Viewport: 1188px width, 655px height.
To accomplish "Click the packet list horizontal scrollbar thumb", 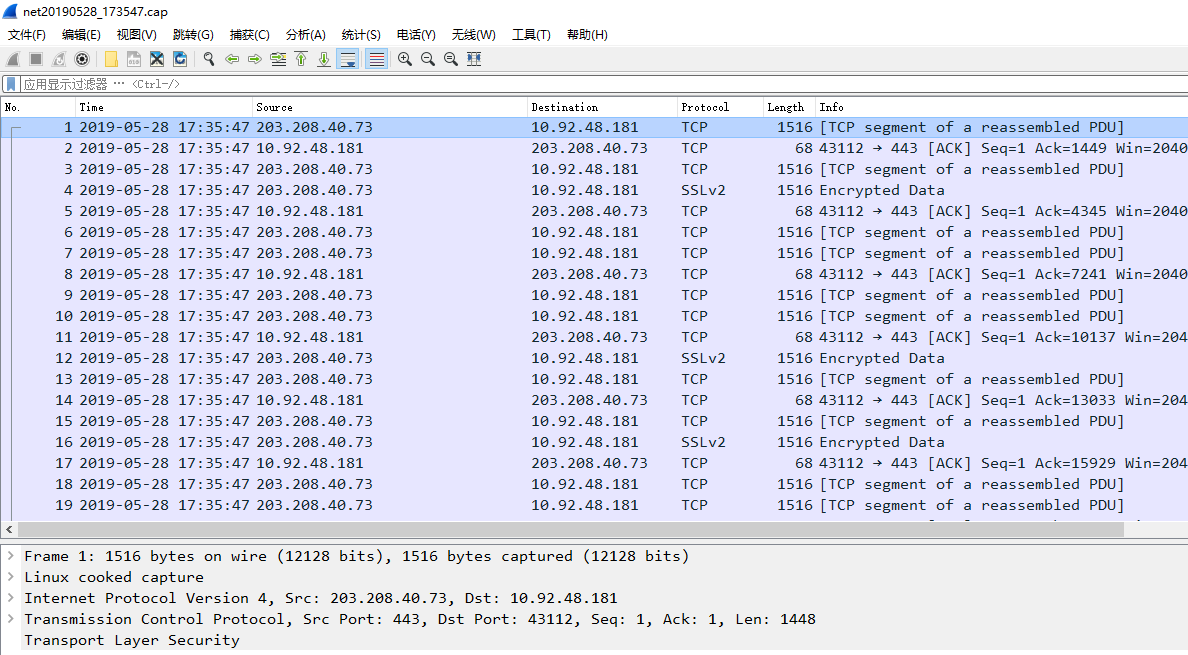I will click(571, 529).
